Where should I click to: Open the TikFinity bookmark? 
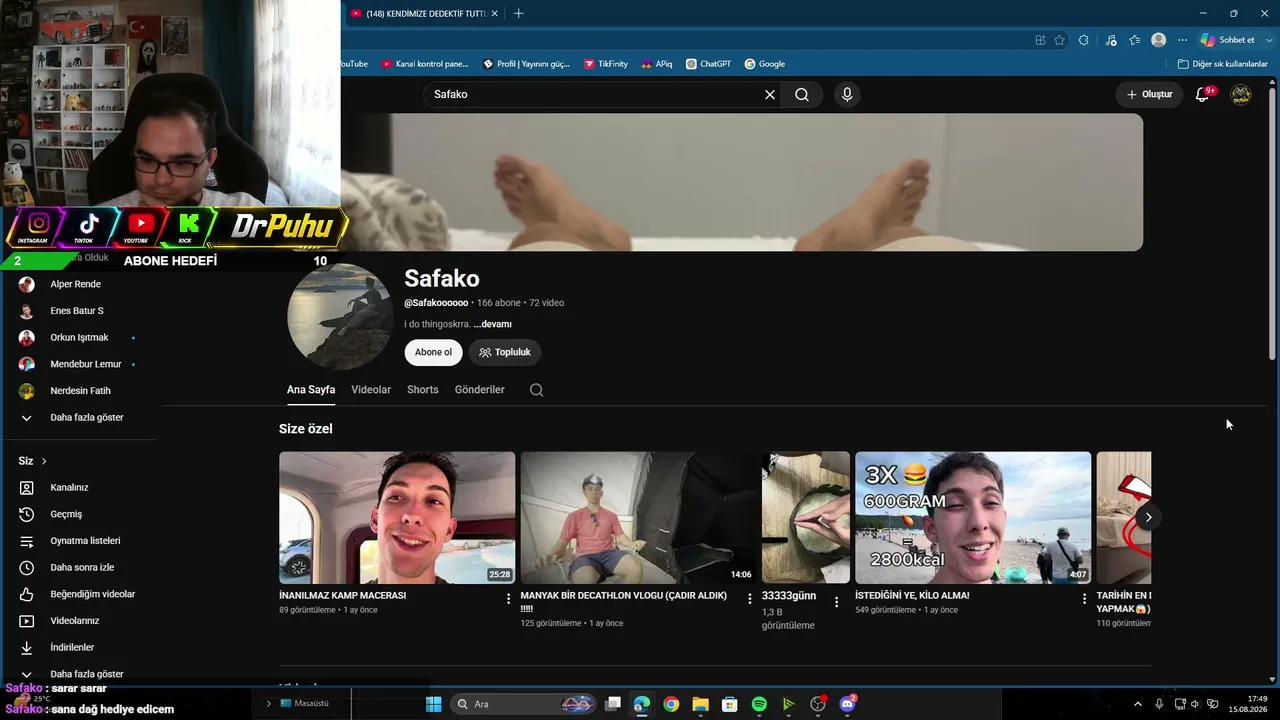(606, 64)
